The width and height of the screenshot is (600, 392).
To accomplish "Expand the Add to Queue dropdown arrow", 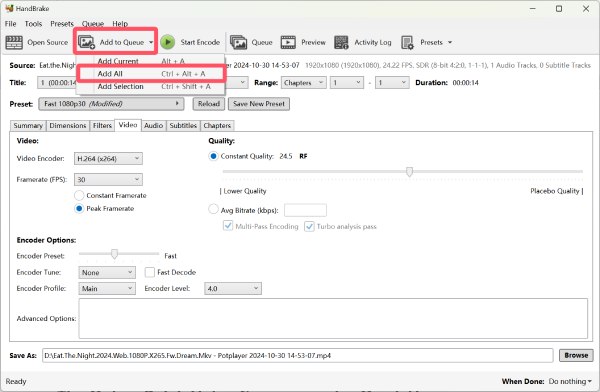I will (151, 42).
